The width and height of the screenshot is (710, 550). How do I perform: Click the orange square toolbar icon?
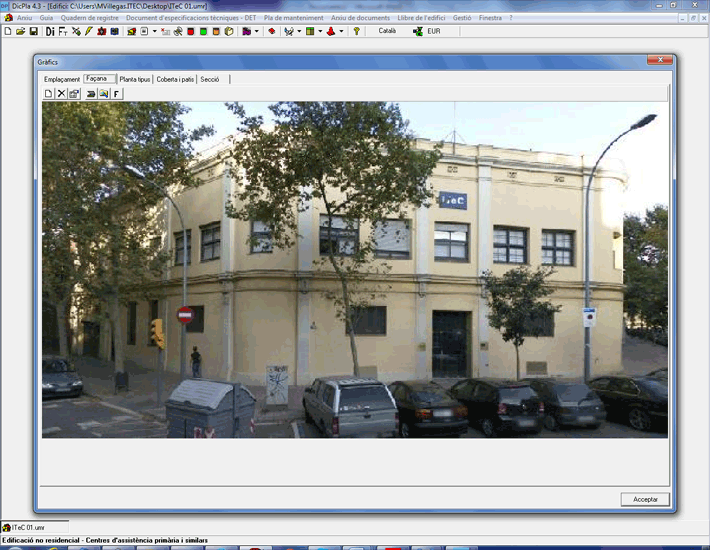(216, 31)
